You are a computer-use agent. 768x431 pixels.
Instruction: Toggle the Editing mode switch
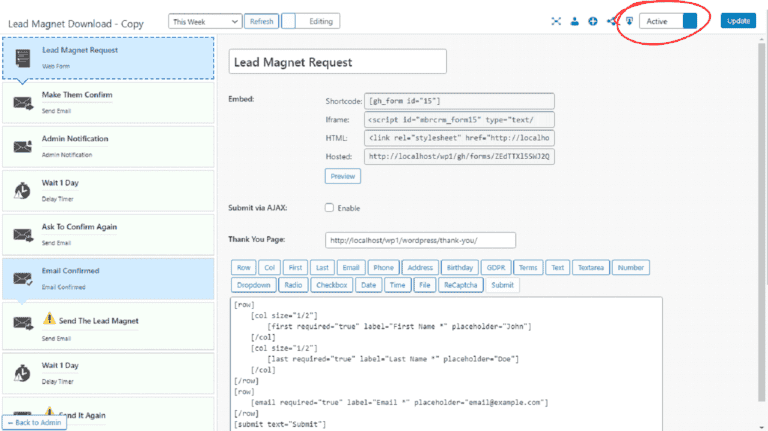(x=311, y=21)
